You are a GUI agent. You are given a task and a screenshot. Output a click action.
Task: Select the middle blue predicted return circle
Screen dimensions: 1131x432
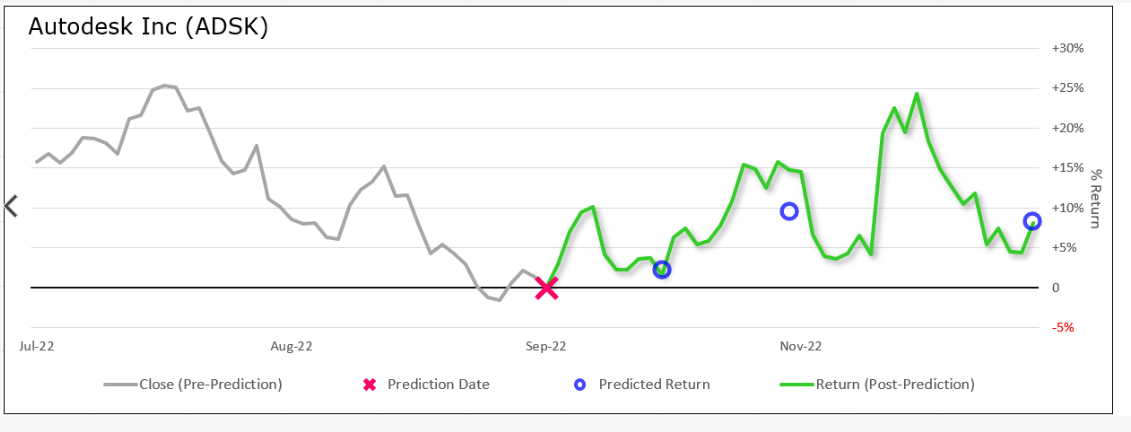pyautogui.click(x=789, y=211)
